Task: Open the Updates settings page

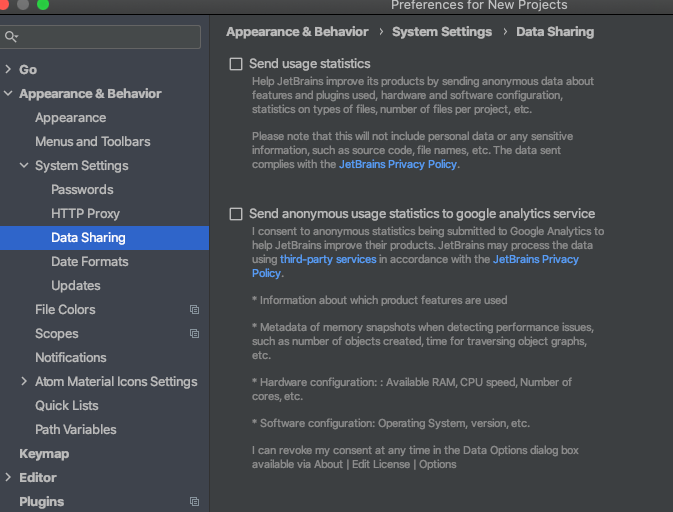Action: (x=76, y=286)
